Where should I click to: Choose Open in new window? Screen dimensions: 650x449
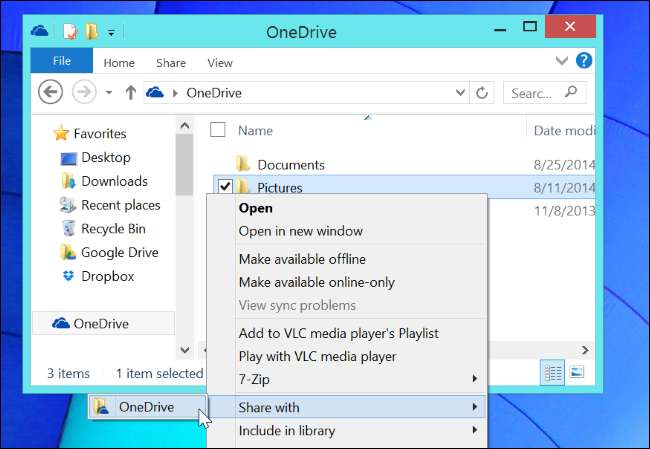click(x=301, y=231)
